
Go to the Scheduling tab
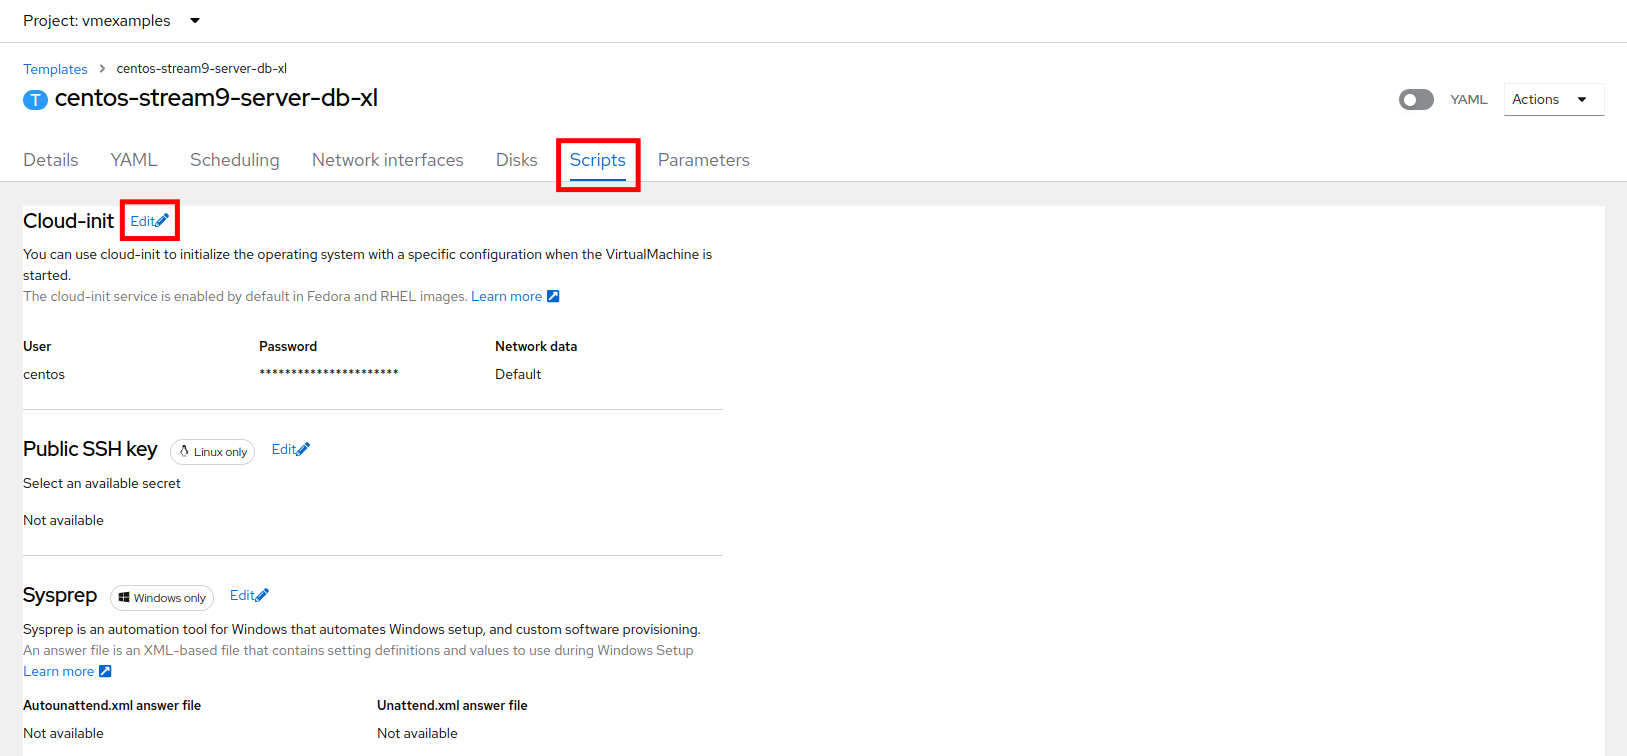pos(235,160)
